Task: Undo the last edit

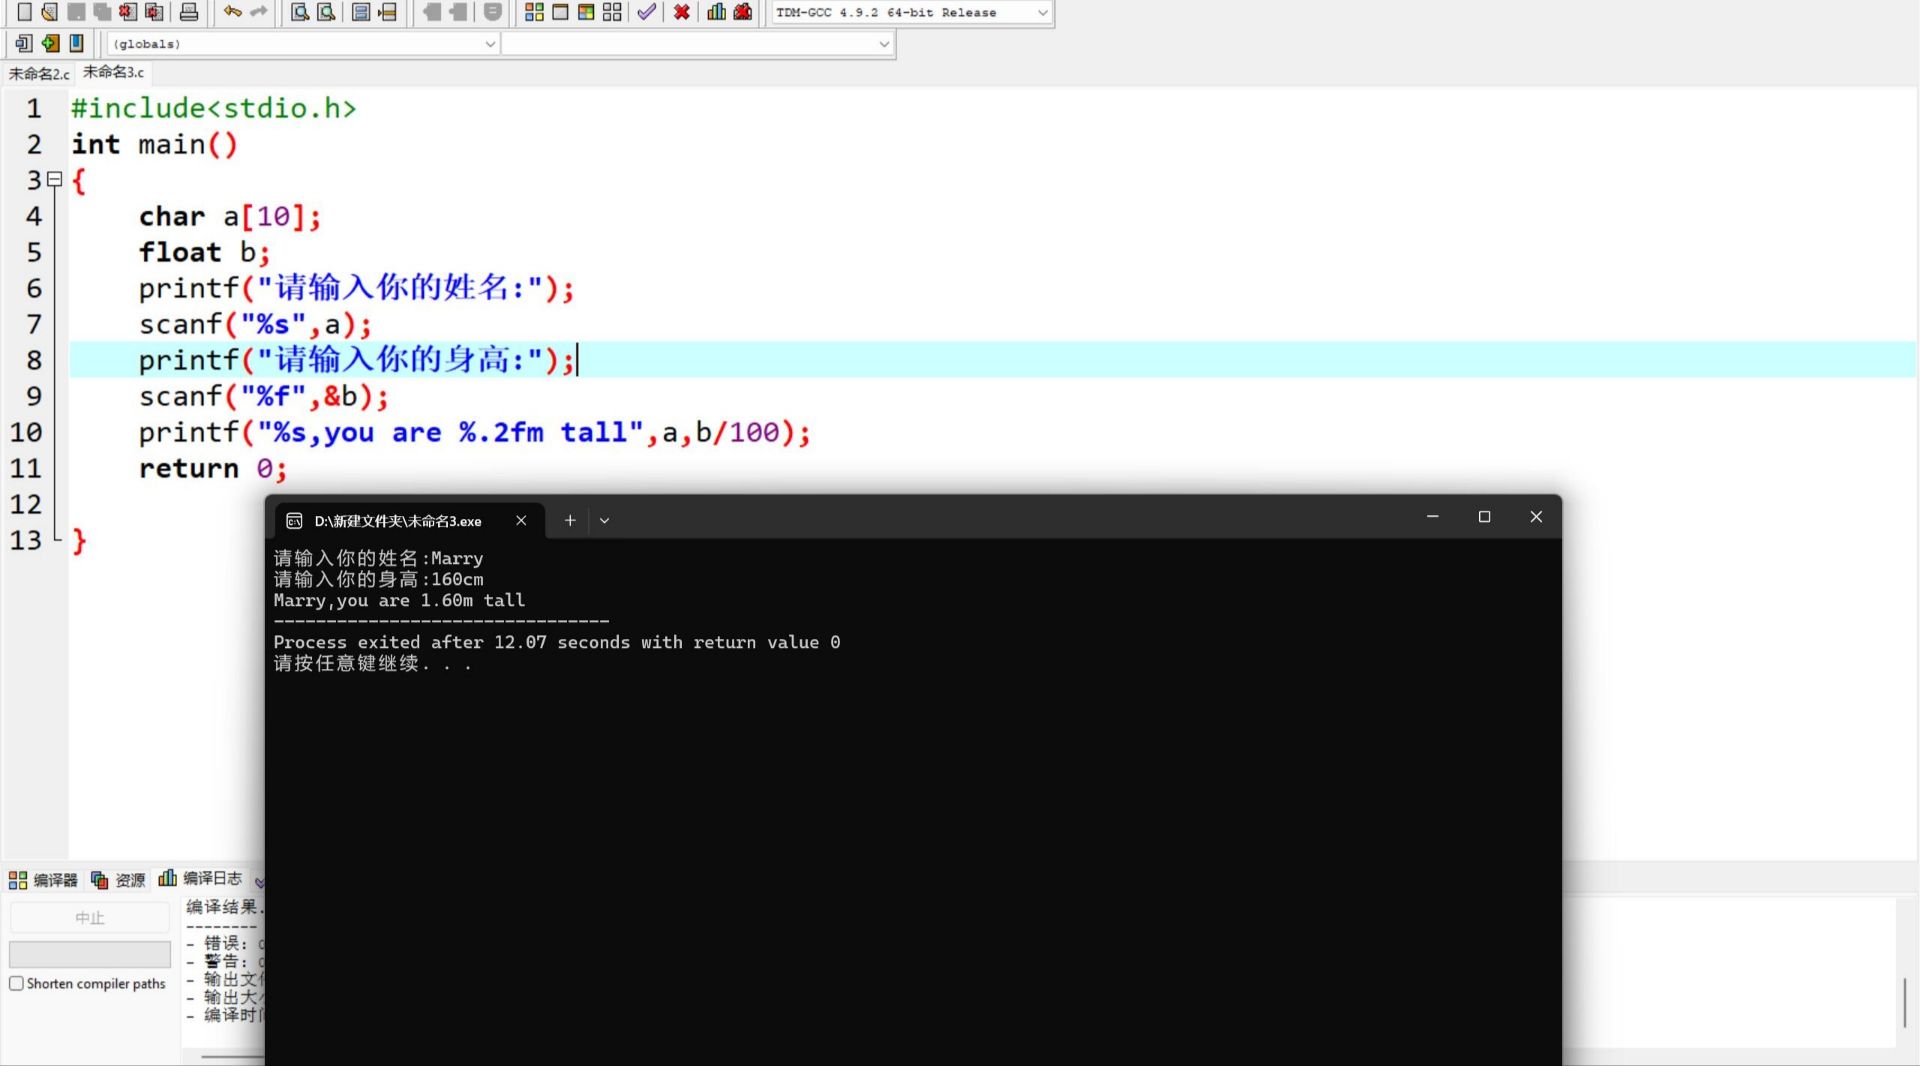Action: pos(232,12)
